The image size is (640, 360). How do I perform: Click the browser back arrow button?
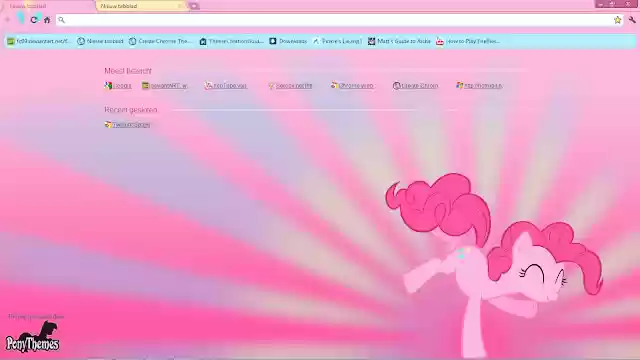tap(7, 20)
